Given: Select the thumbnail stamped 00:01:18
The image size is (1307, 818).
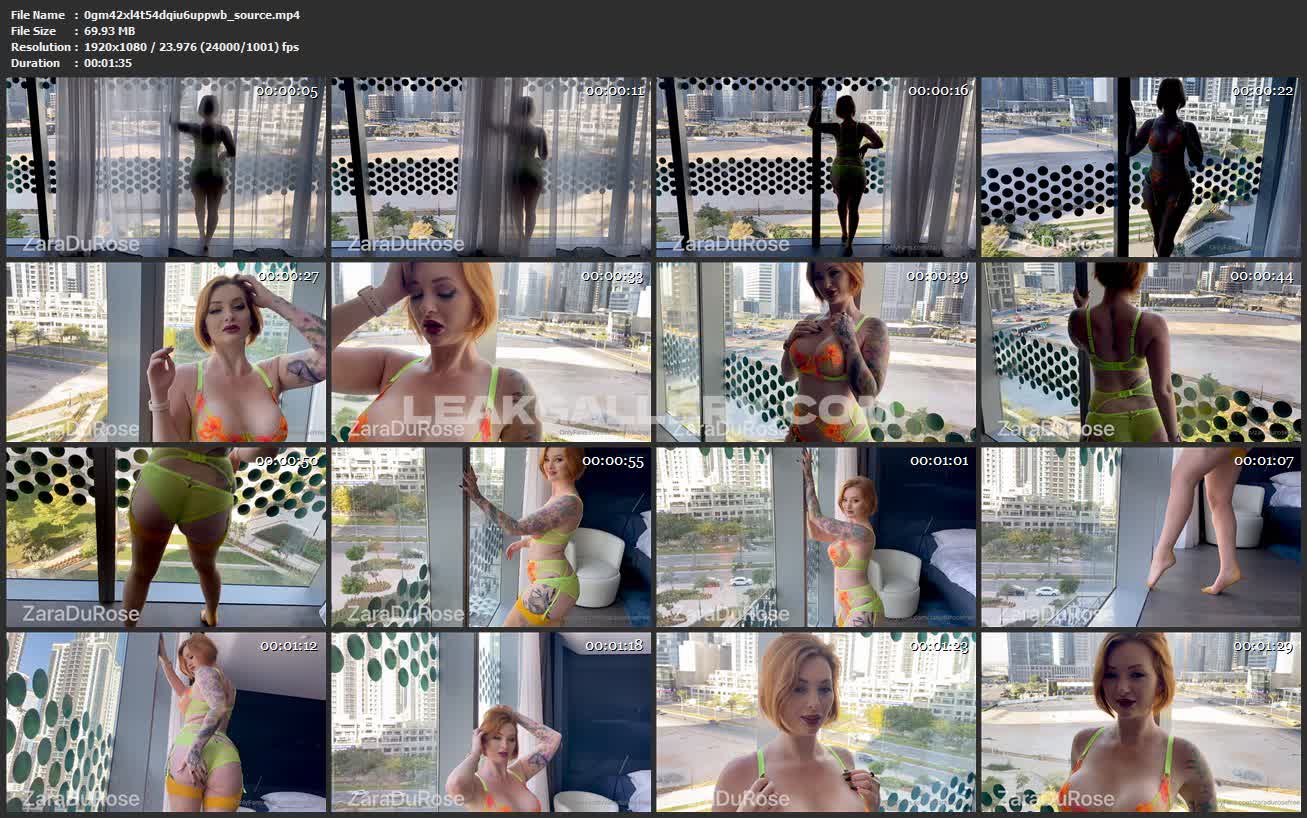Looking at the screenshot, I should point(491,721).
